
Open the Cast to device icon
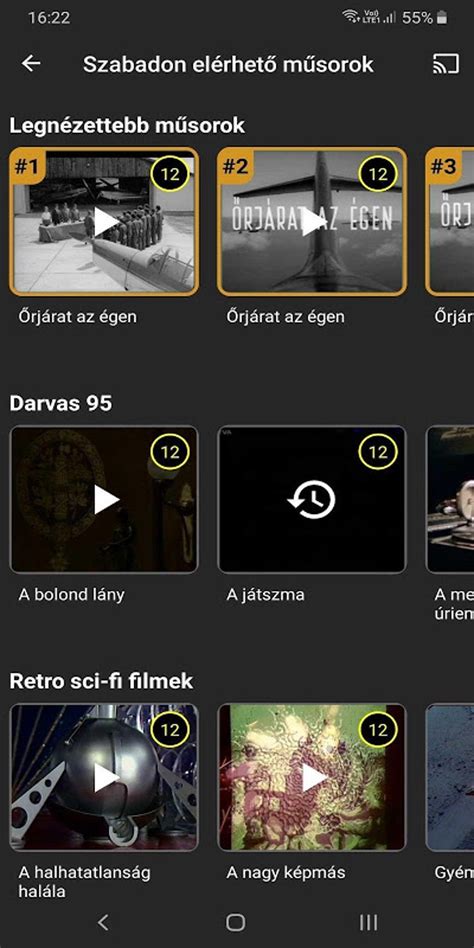pos(446,63)
